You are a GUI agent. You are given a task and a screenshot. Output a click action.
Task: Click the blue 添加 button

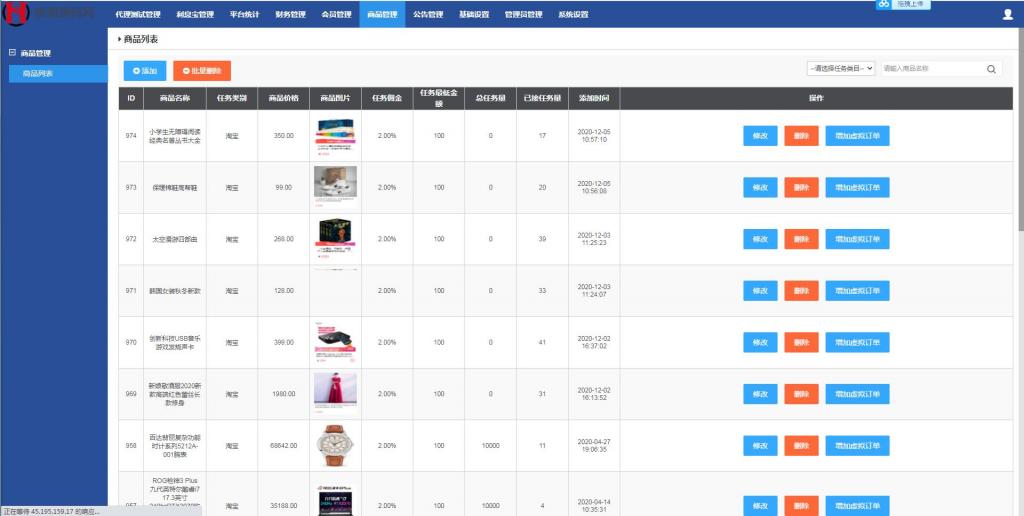[x=146, y=71]
